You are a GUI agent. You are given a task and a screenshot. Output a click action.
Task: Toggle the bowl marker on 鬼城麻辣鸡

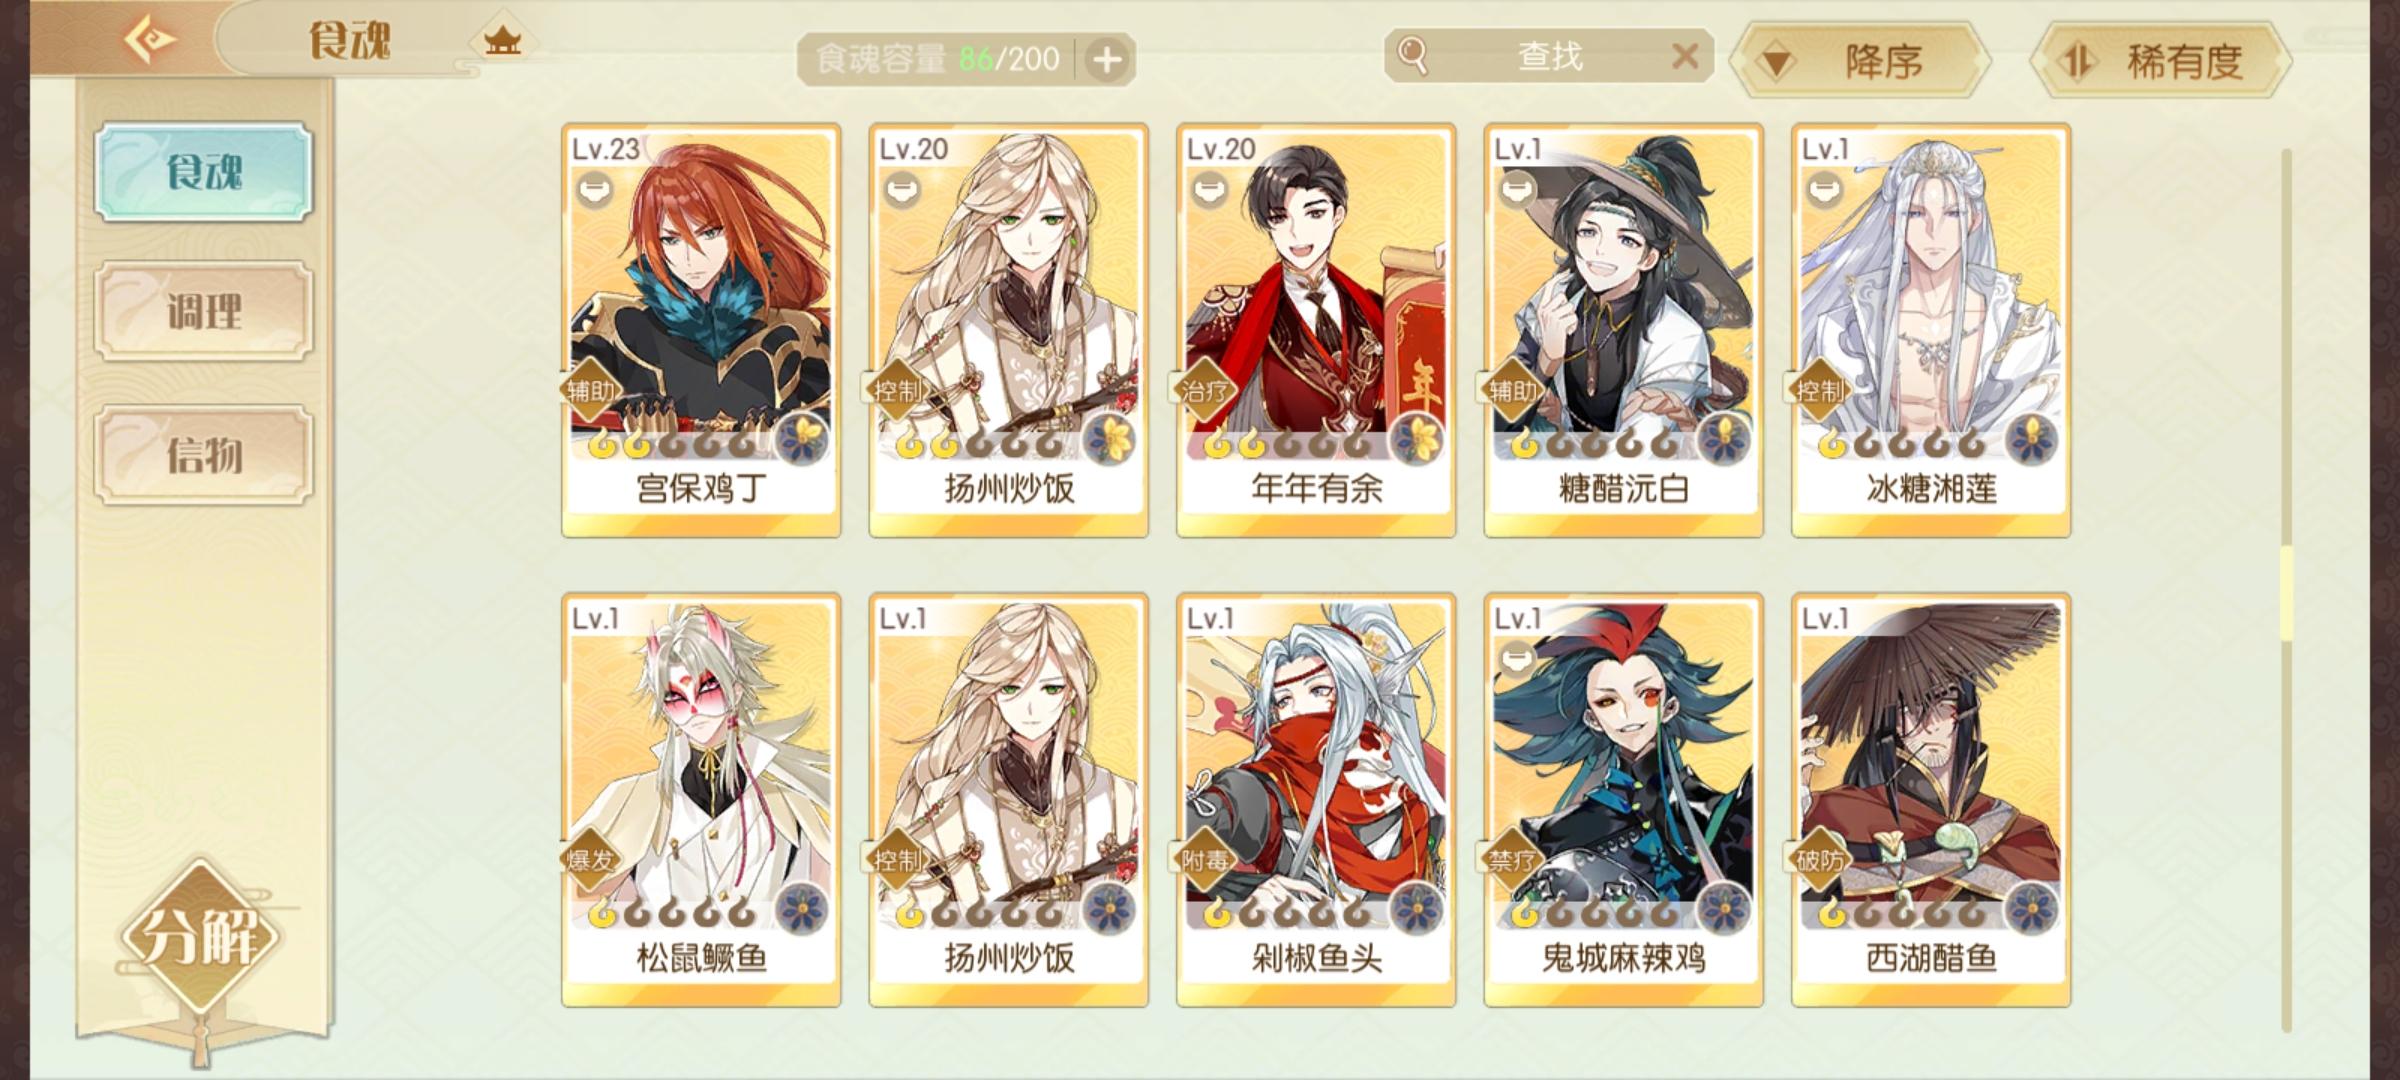tap(1518, 658)
